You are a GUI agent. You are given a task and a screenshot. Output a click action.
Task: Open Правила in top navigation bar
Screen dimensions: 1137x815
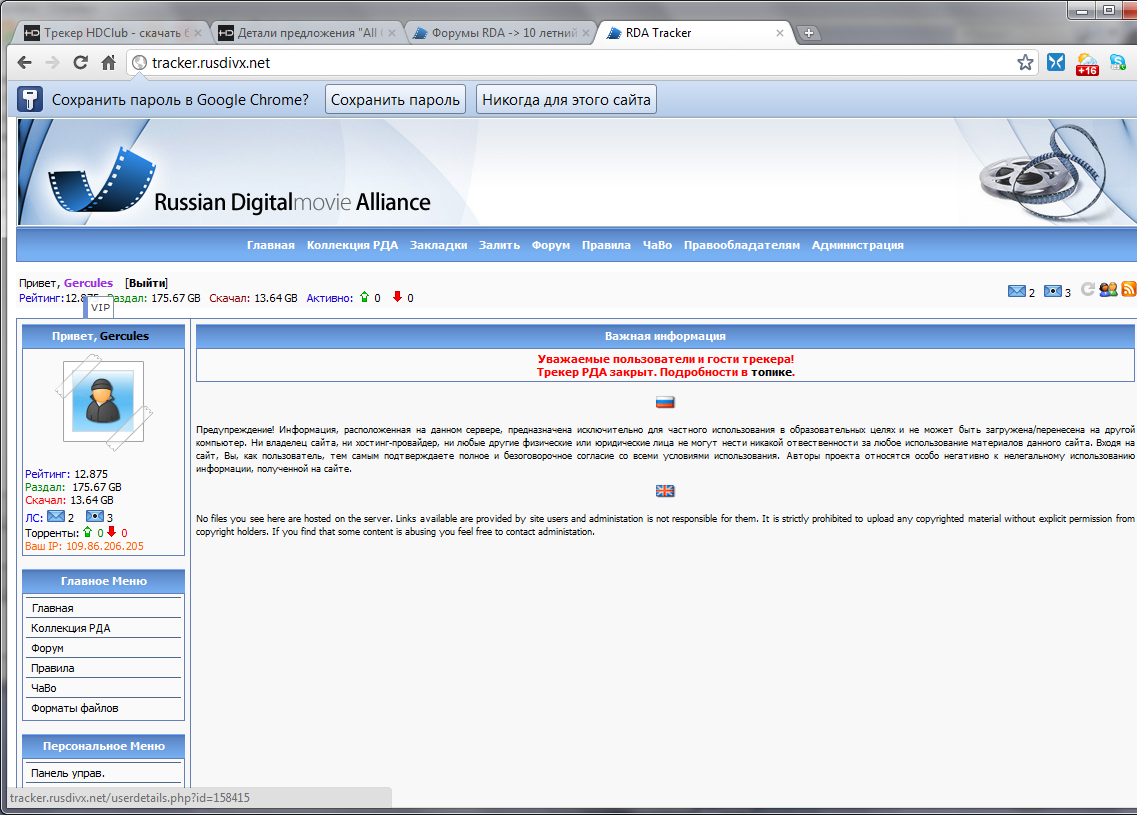tap(606, 245)
